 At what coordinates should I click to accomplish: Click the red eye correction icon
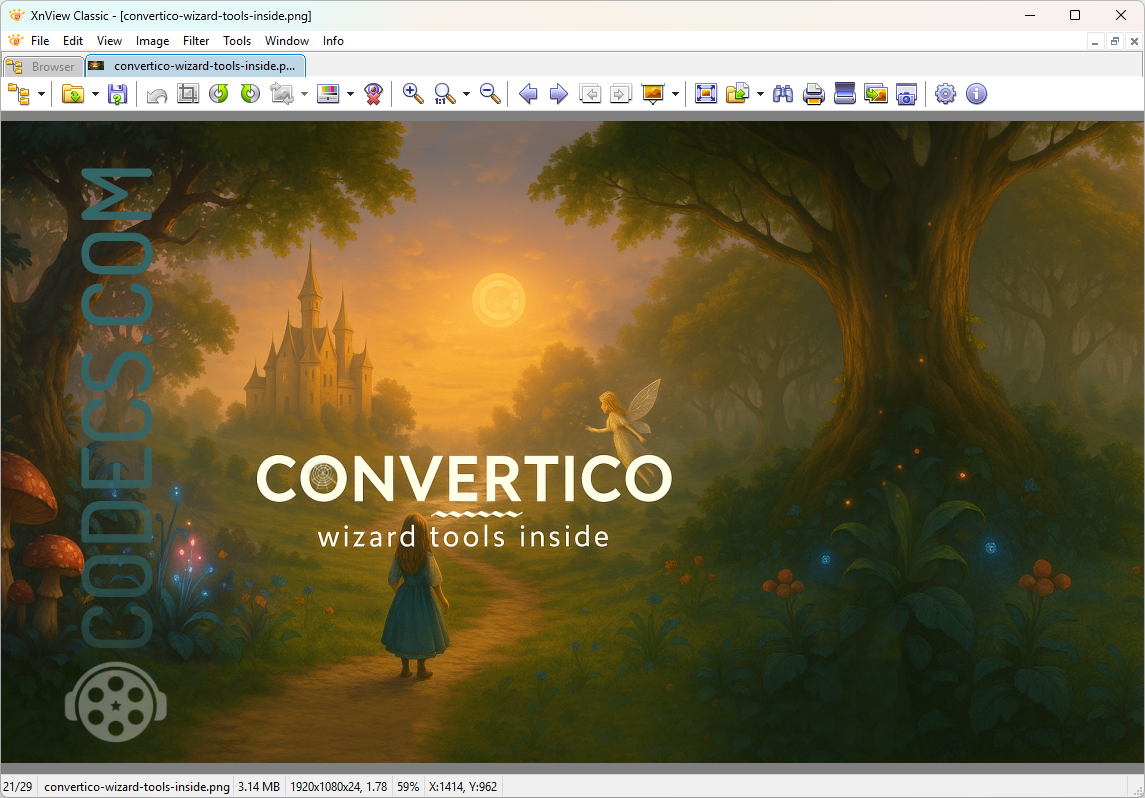click(x=374, y=94)
